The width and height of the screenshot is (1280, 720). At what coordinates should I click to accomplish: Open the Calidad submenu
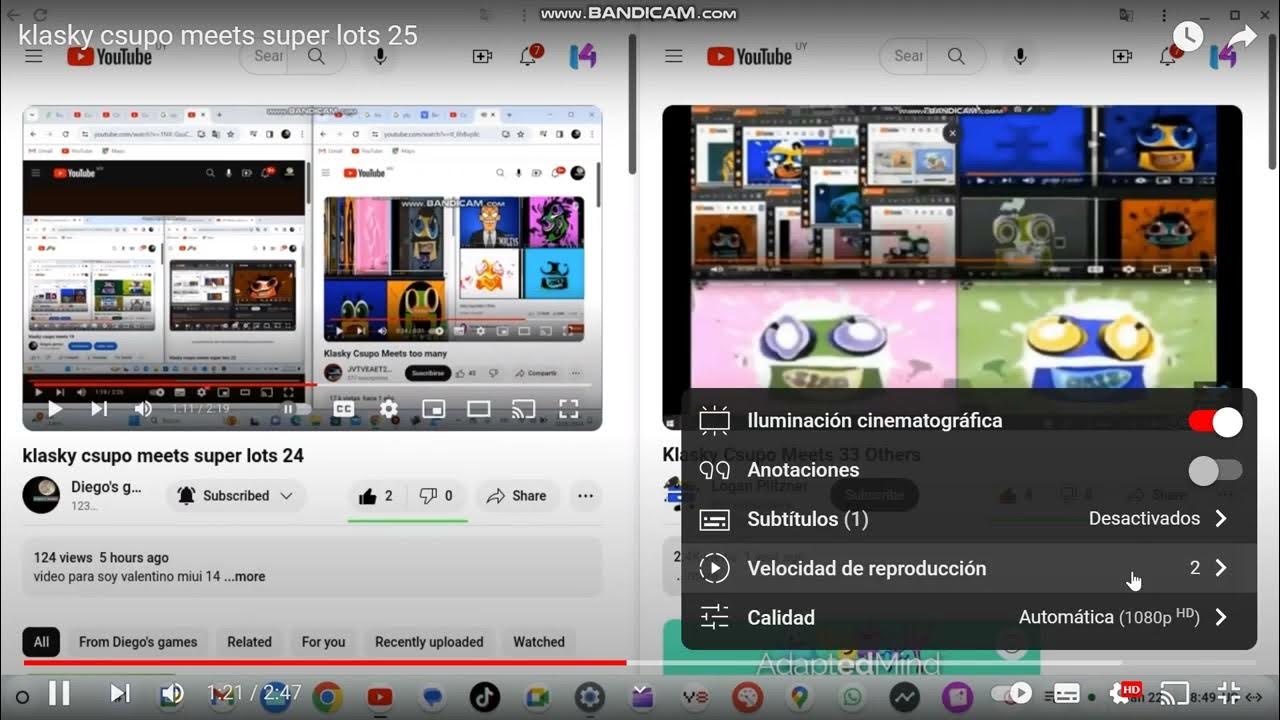tap(968, 617)
